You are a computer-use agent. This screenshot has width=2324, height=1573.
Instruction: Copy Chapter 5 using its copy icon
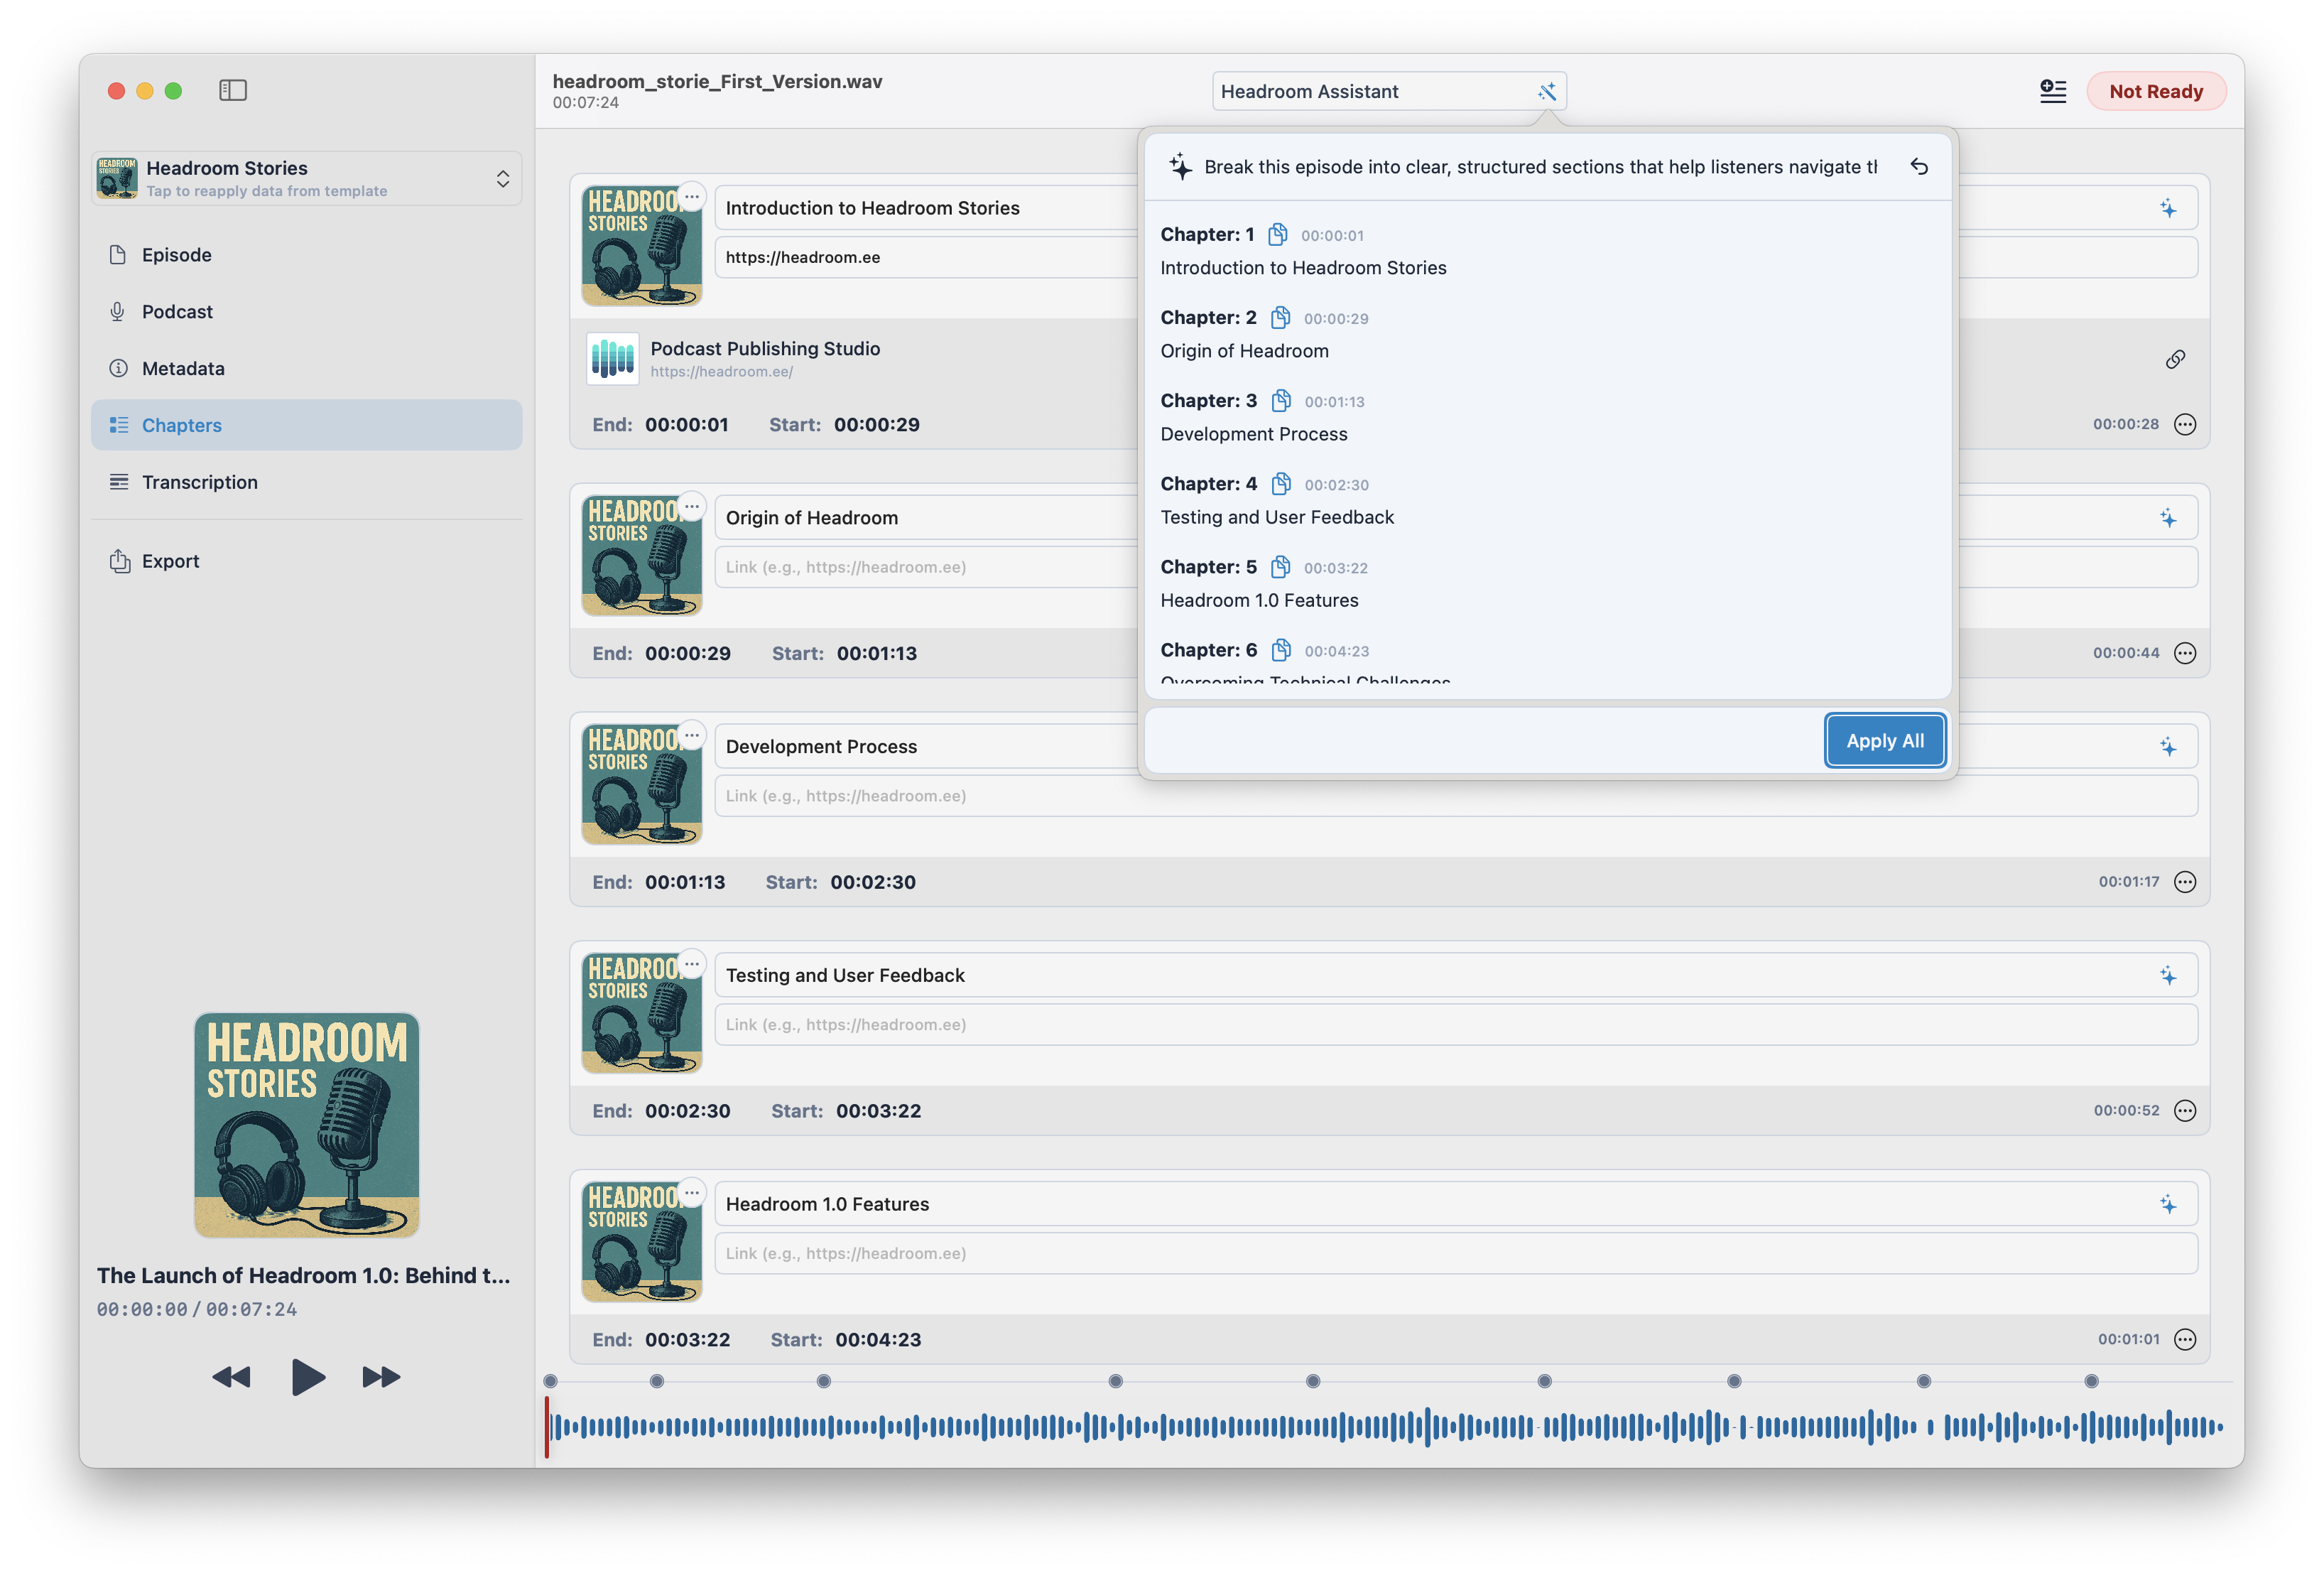pos(1280,567)
